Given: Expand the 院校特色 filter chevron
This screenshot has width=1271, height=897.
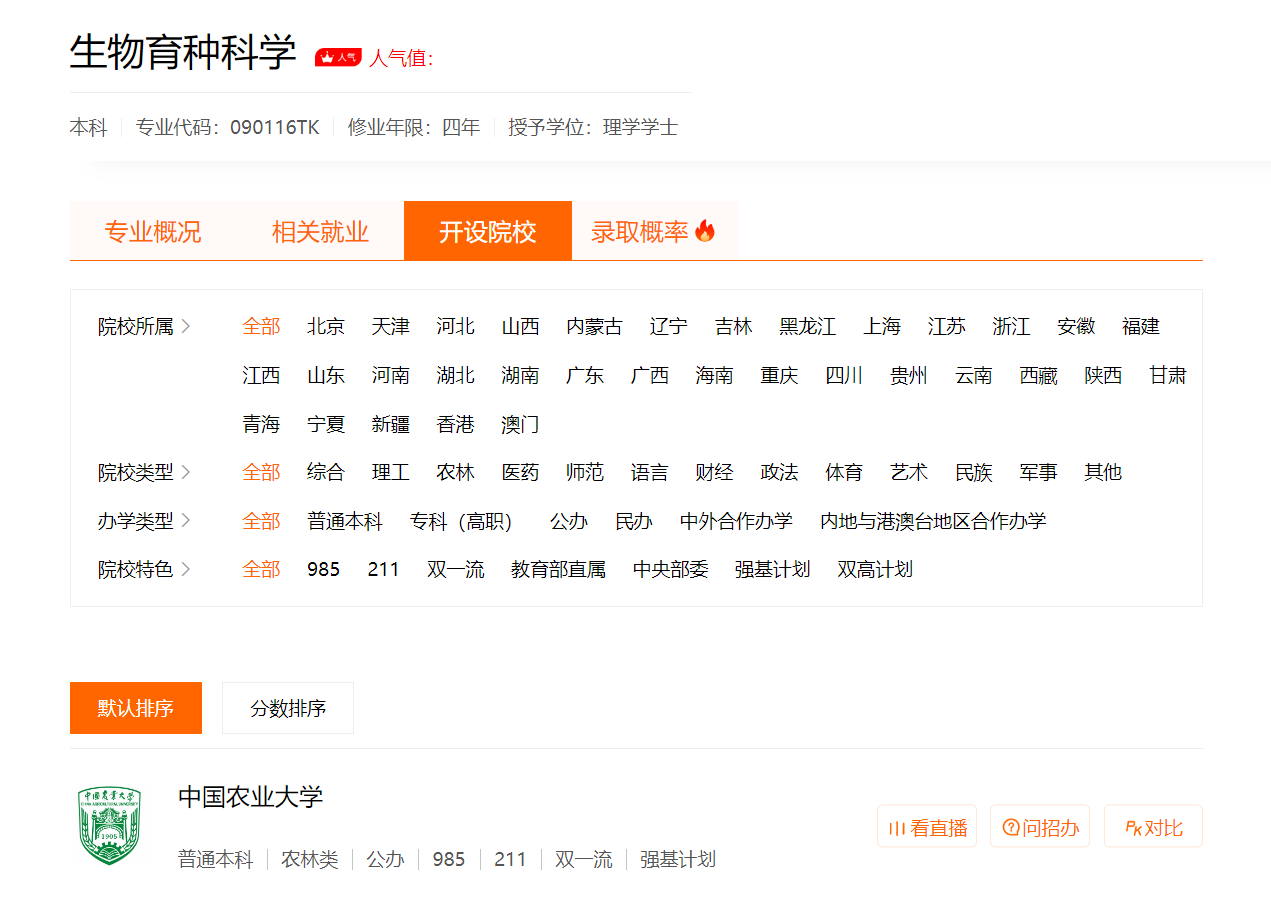Looking at the screenshot, I should [186, 569].
